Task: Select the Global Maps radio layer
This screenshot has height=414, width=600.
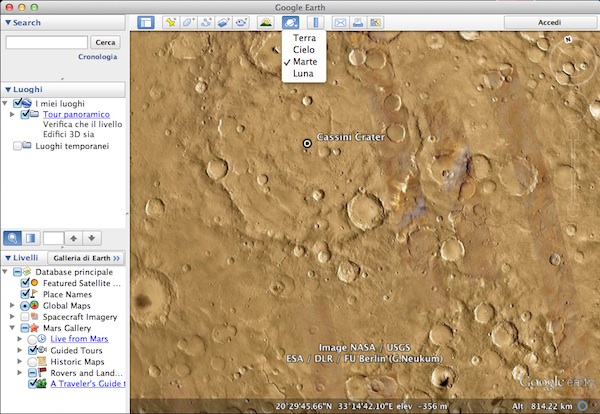Action: (25, 305)
